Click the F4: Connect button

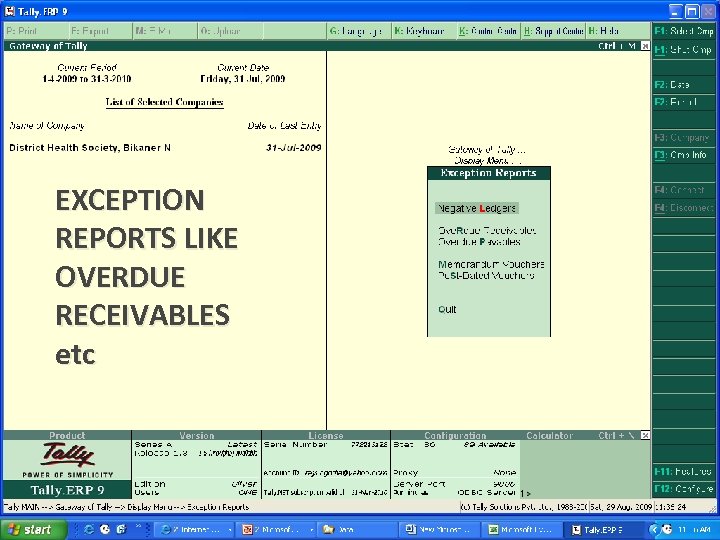[684, 190]
